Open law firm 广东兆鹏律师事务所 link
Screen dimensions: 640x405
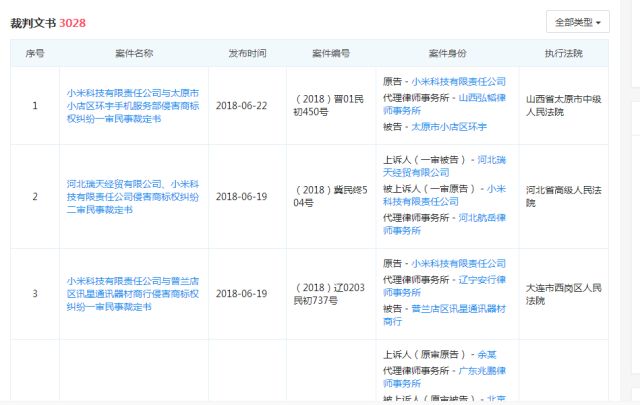click(444, 377)
